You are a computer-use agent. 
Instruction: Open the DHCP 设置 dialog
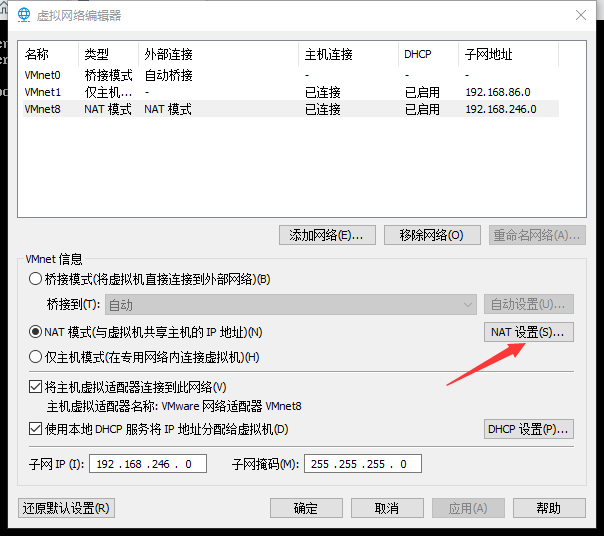pos(528,429)
